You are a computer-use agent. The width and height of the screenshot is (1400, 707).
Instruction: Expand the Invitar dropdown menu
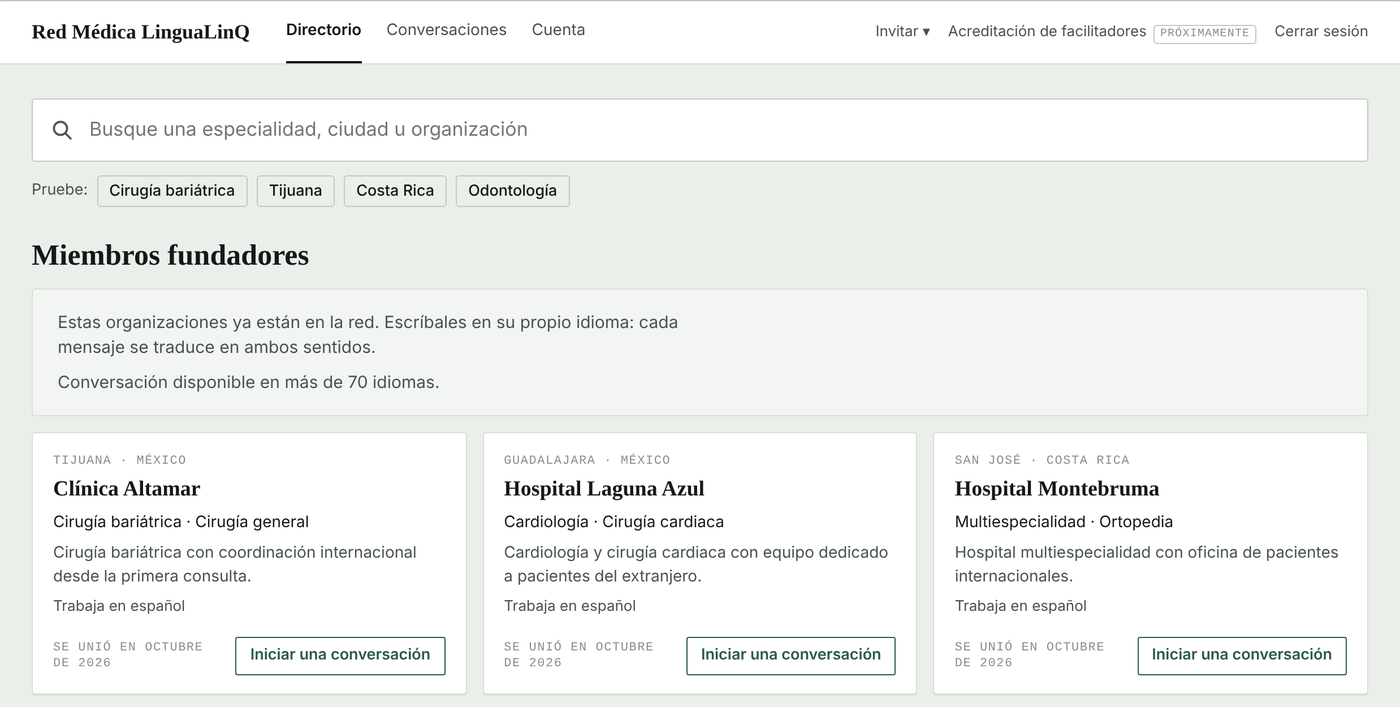902,32
